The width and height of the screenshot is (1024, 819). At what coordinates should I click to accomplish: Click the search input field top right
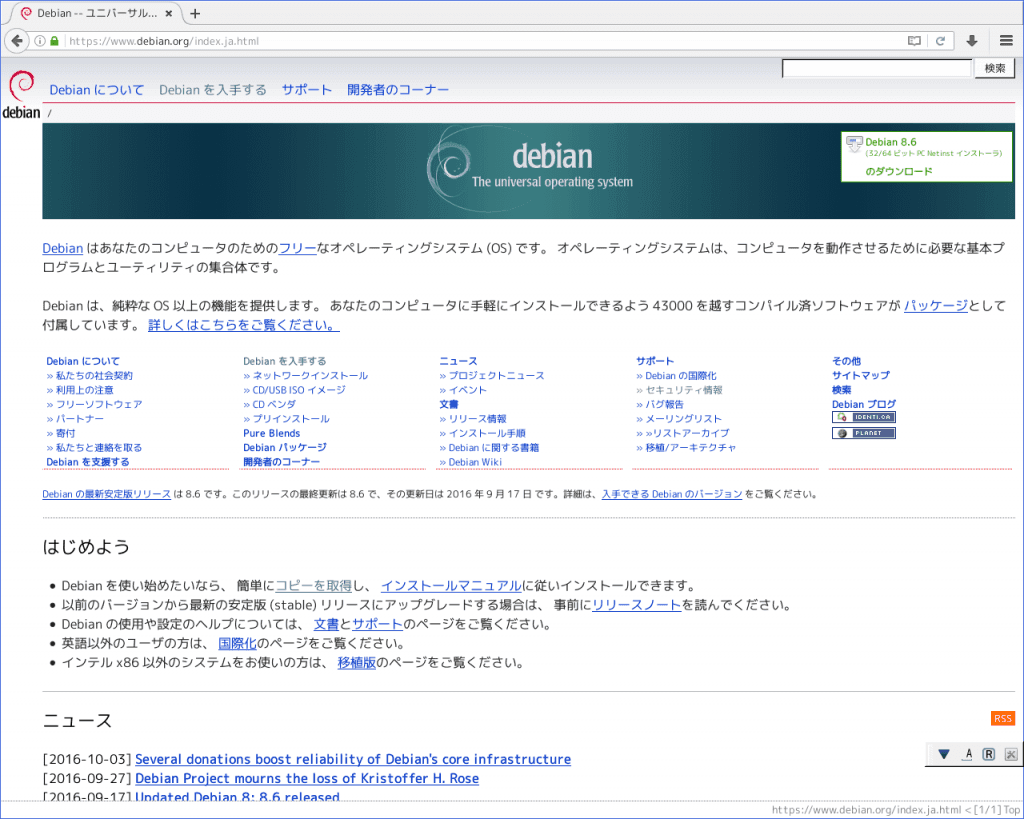875,68
